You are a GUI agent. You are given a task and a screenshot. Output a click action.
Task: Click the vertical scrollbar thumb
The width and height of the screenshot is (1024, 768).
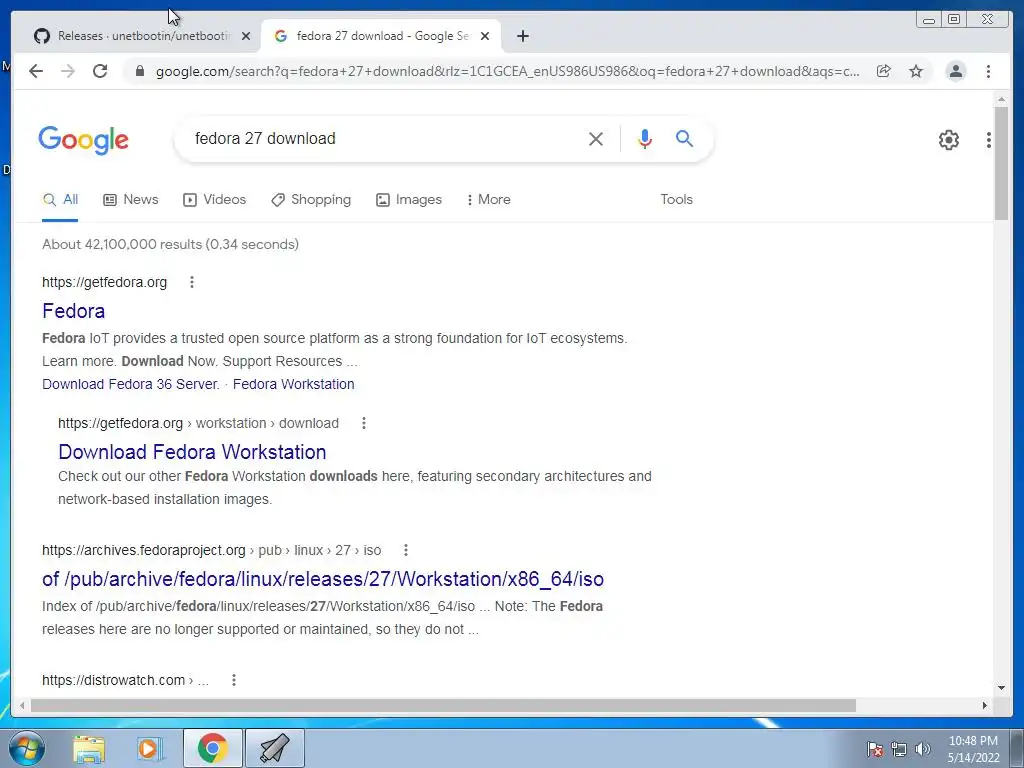click(1001, 163)
